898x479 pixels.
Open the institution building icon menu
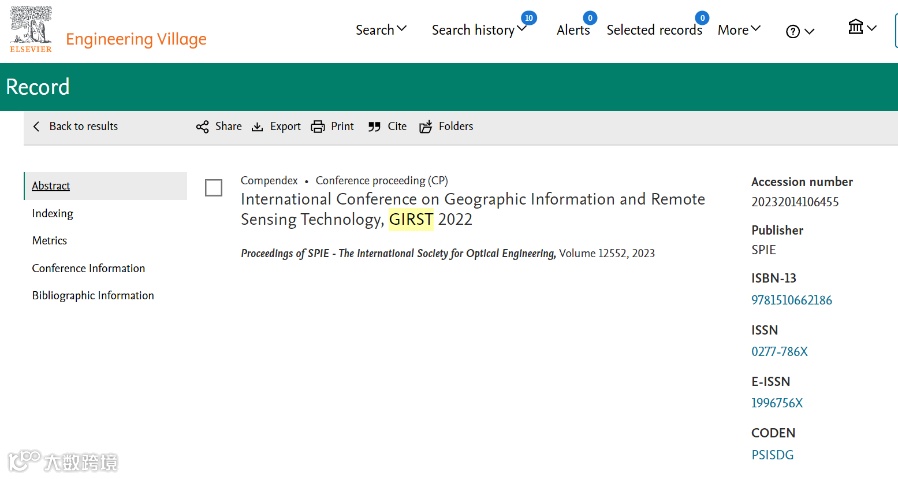862,27
